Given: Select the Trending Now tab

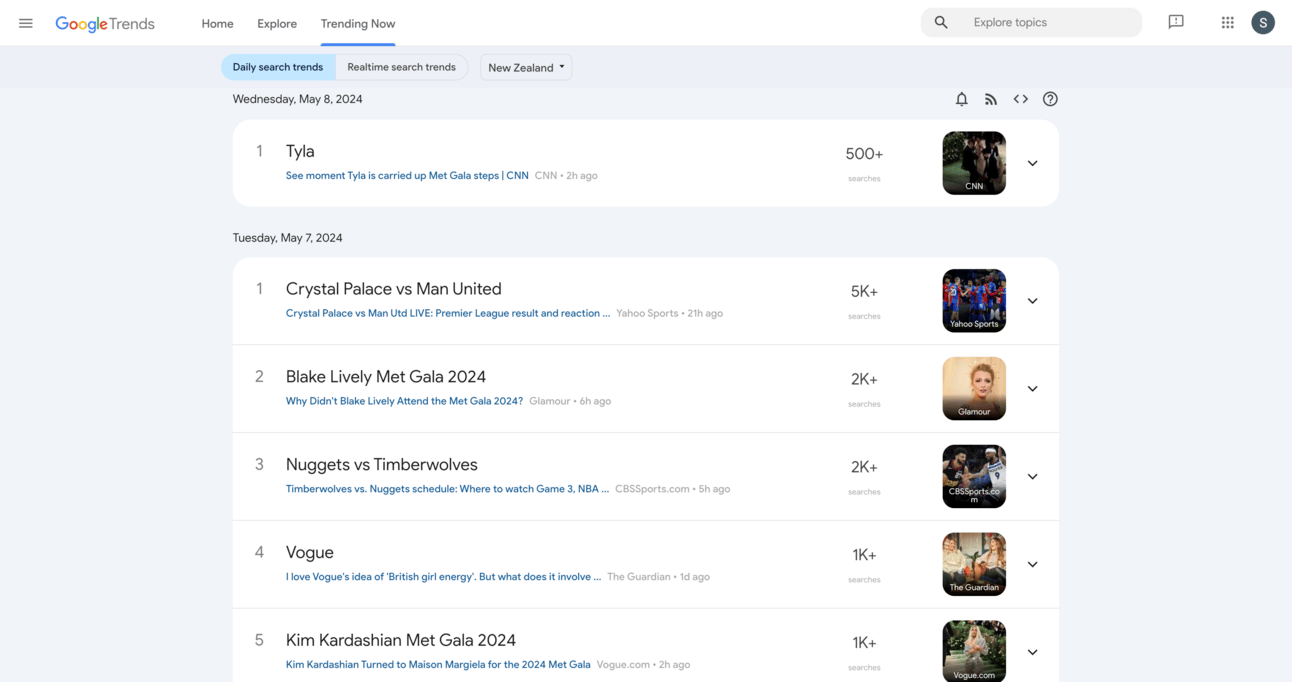Looking at the screenshot, I should [358, 23].
